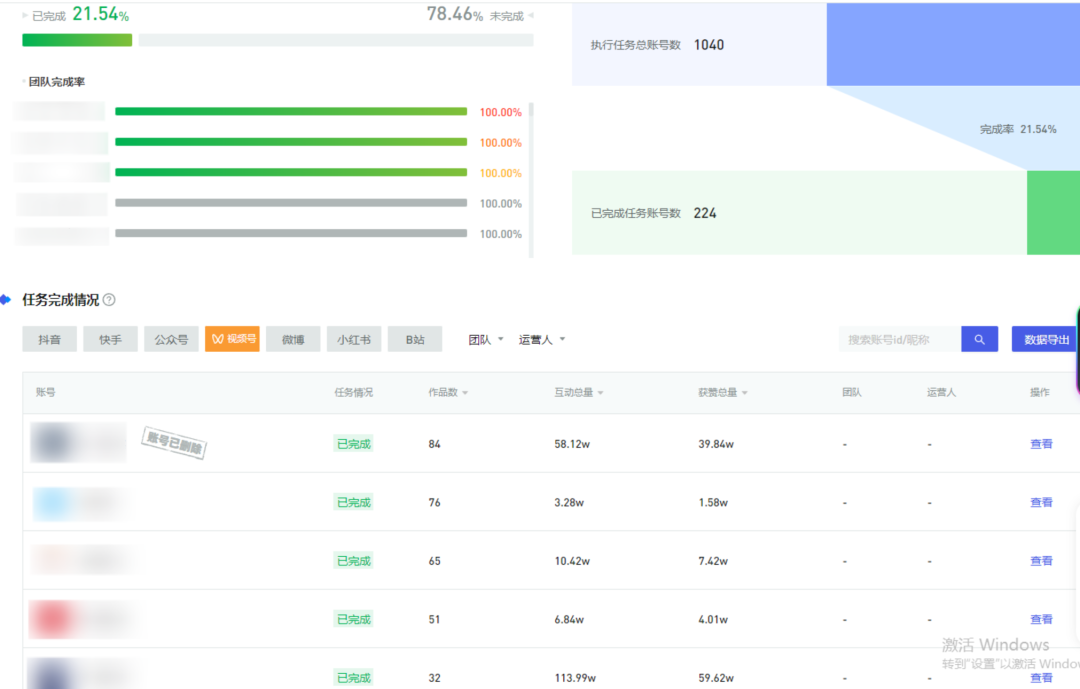The height and width of the screenshot is (689, 1080).
Task: Click the search magnifier icon button
Action: [x=979, y=340]
